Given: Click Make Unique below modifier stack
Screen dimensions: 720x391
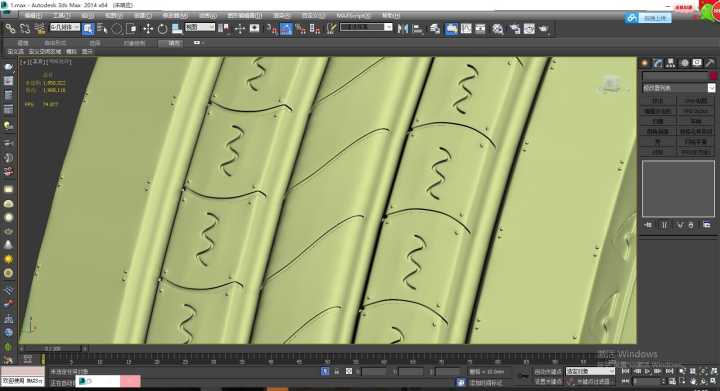Looking at the screenshot, I should (x=680, y=225).
